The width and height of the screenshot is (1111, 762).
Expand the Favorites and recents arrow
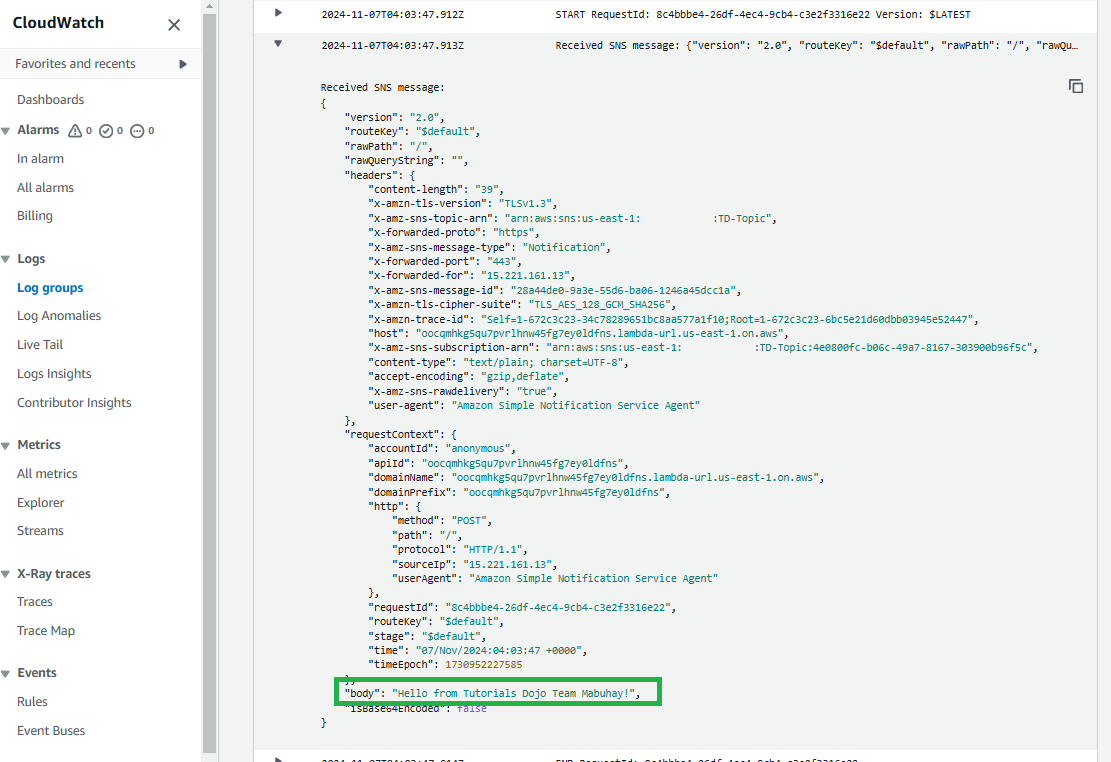(183, 64)
